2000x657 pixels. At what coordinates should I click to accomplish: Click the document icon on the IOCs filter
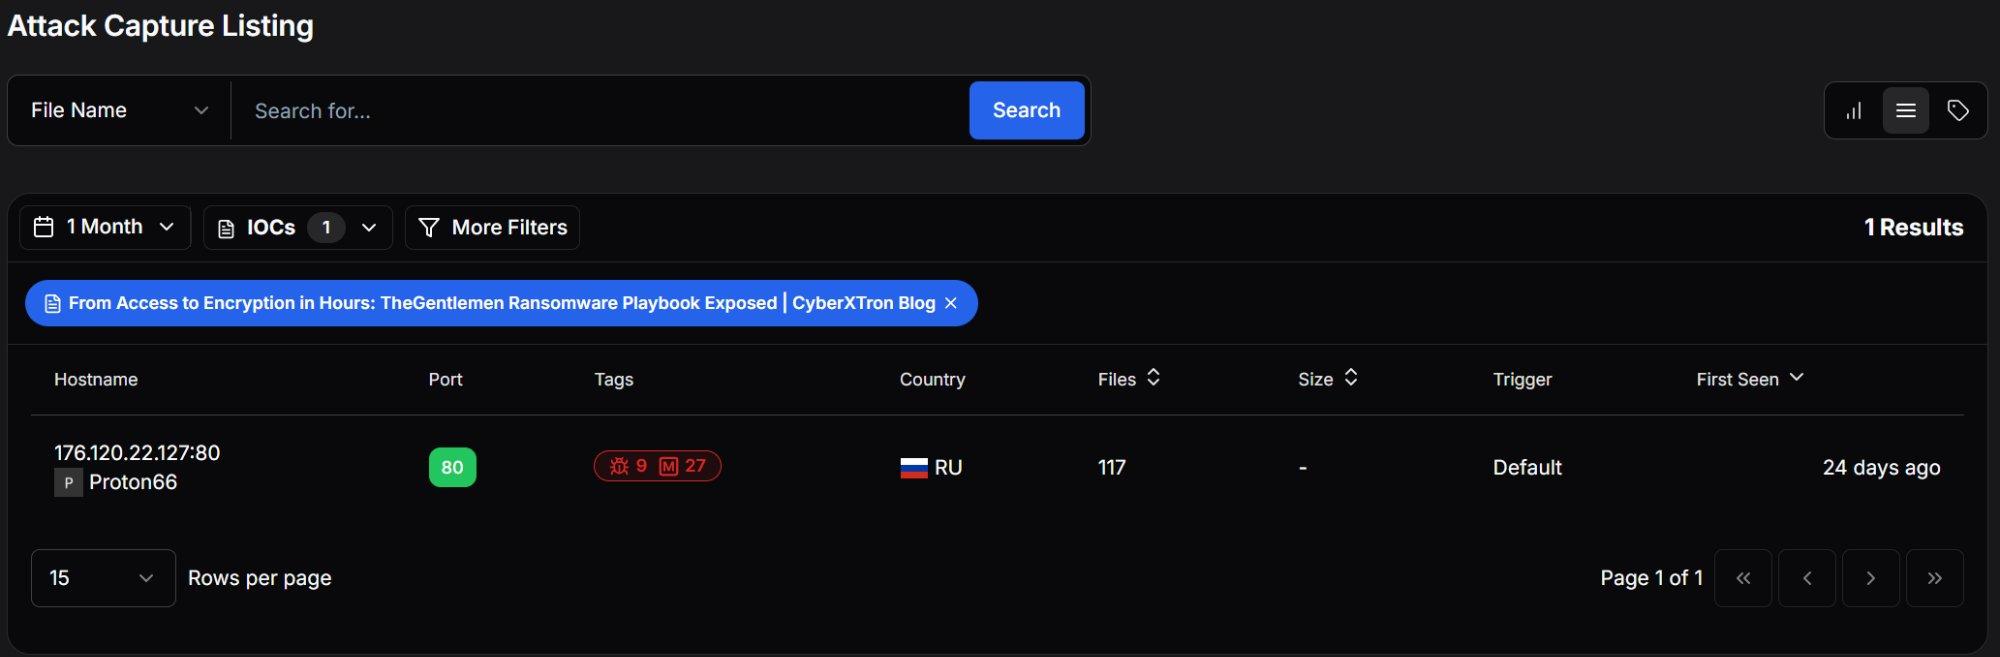click(x=226, y=227)
